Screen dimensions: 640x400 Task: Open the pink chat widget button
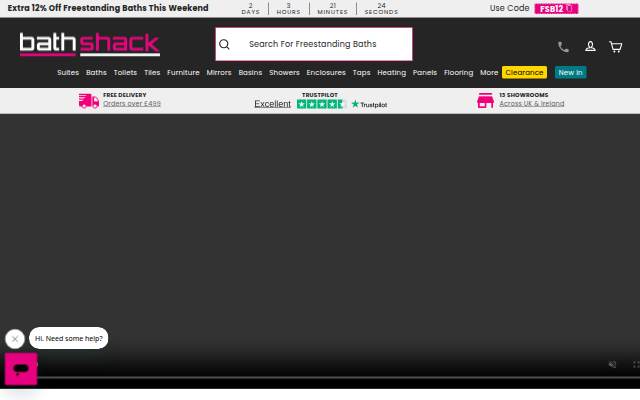tap(21, 369)
